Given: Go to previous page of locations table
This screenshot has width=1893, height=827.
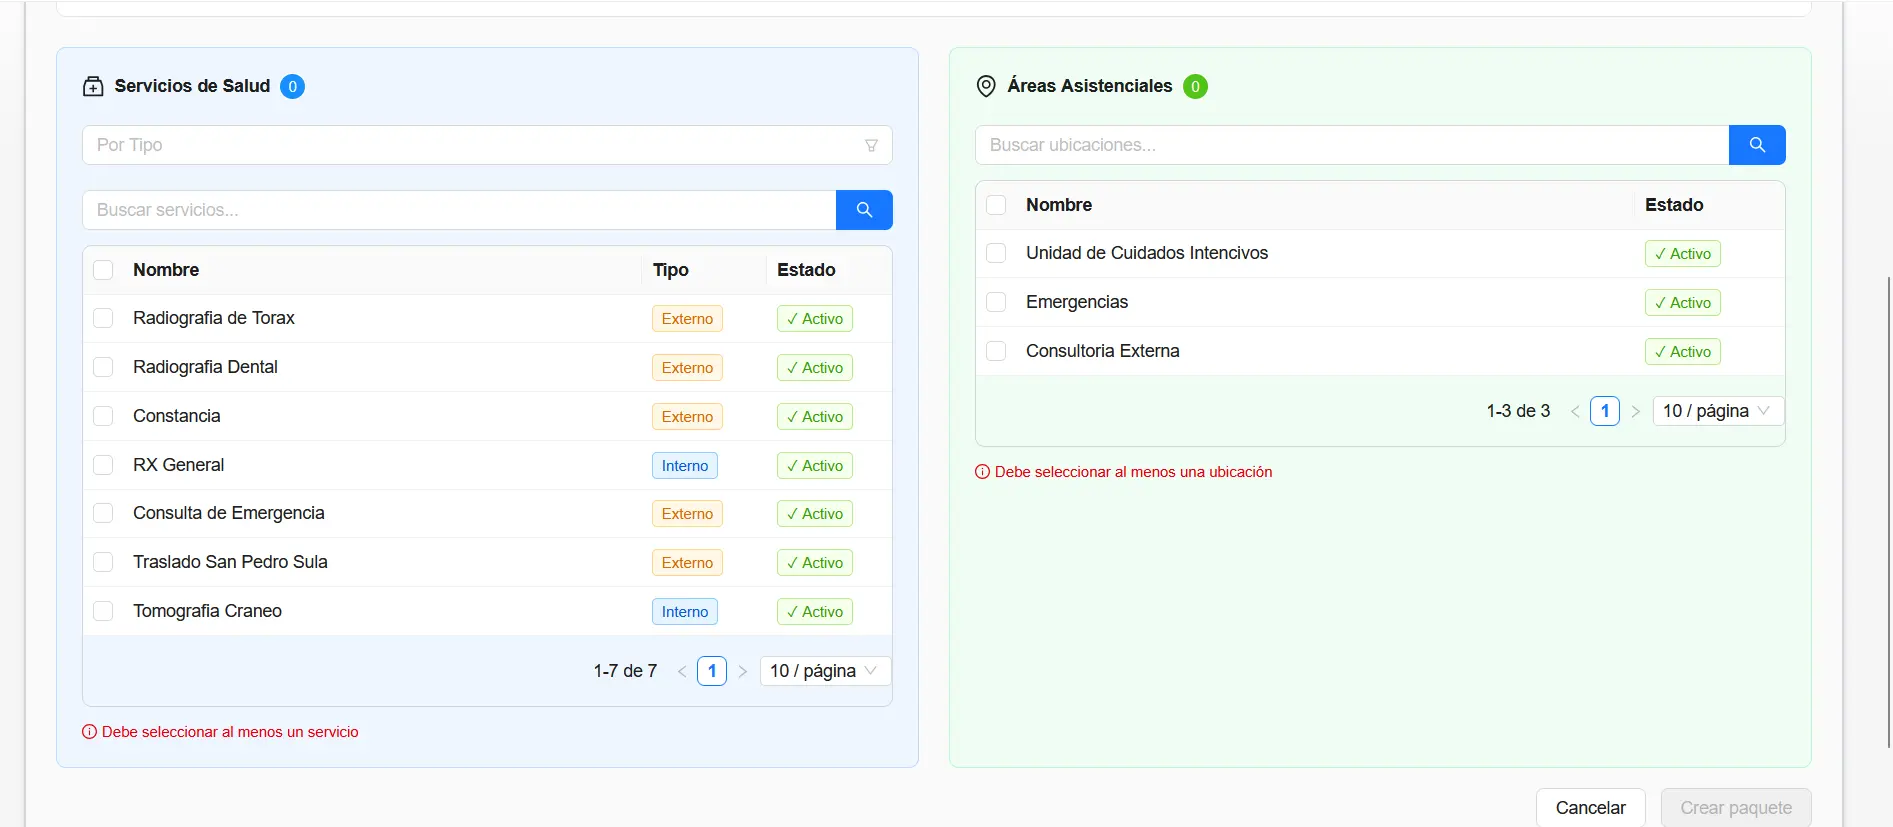Looking at the screenshot, I should [x=1575, y=412].
